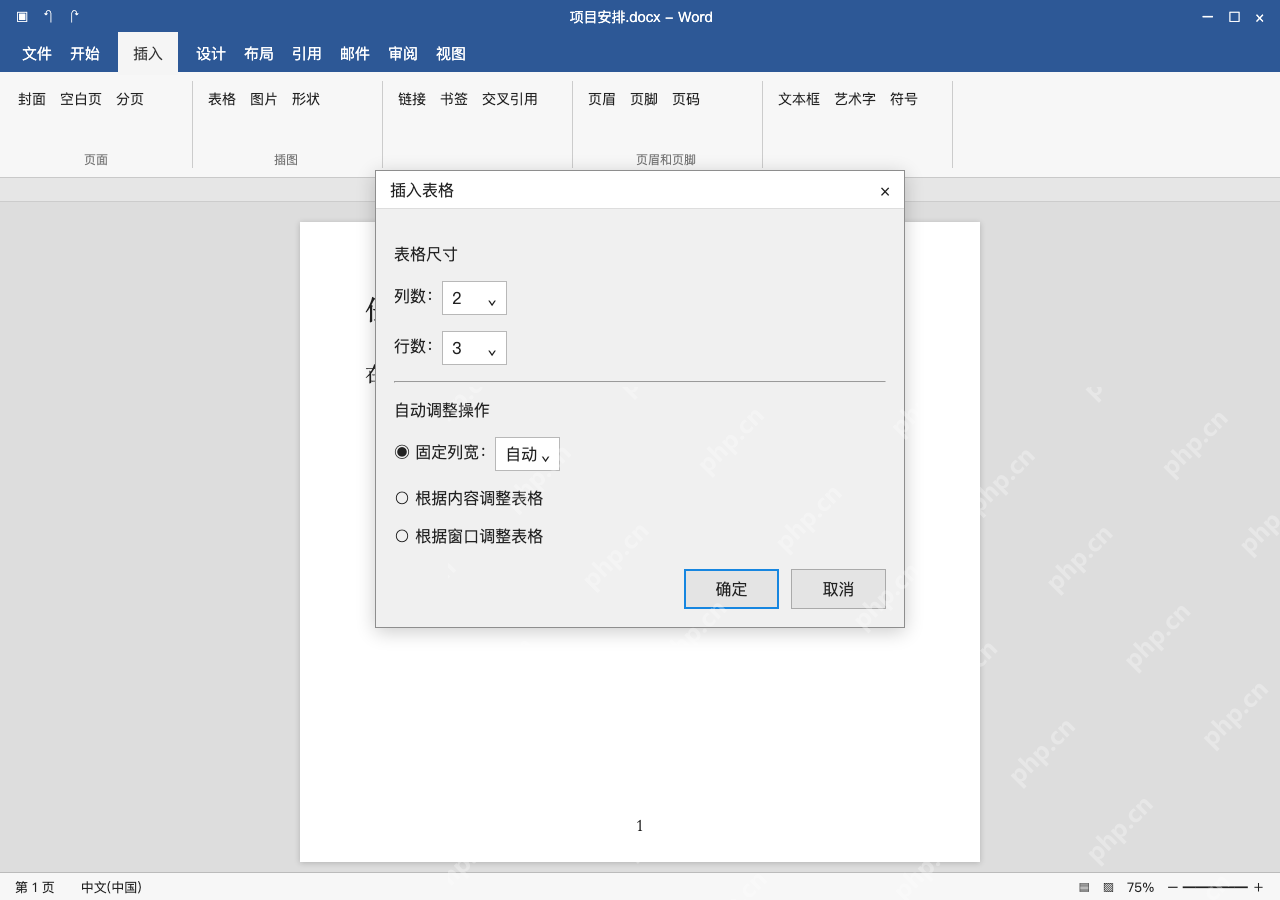Click 分页 page break command
Screen dimensions: 1280x900
(x=130, y=99)
